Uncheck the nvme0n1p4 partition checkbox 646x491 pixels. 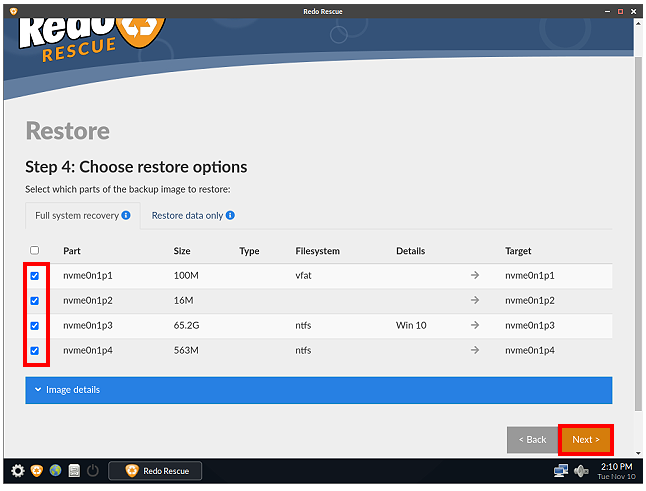(35, 351)
